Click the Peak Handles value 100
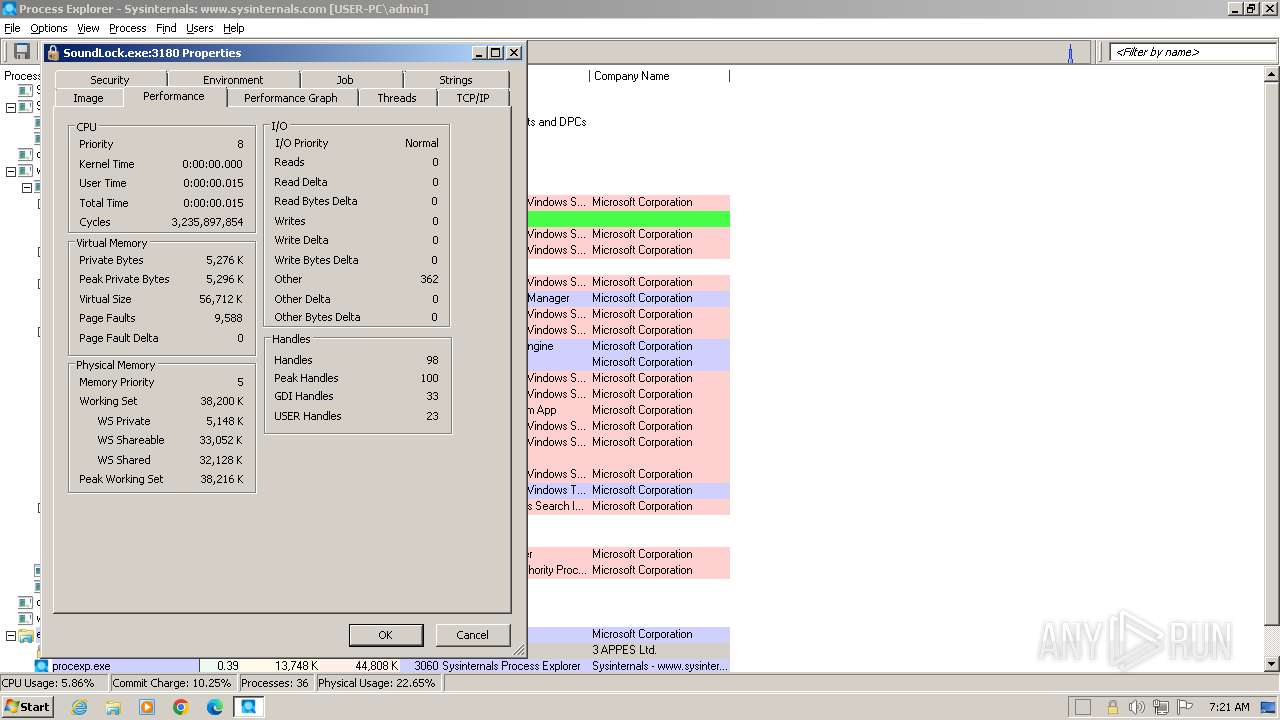Screen dimensions: 1280x720 [429, 378]
